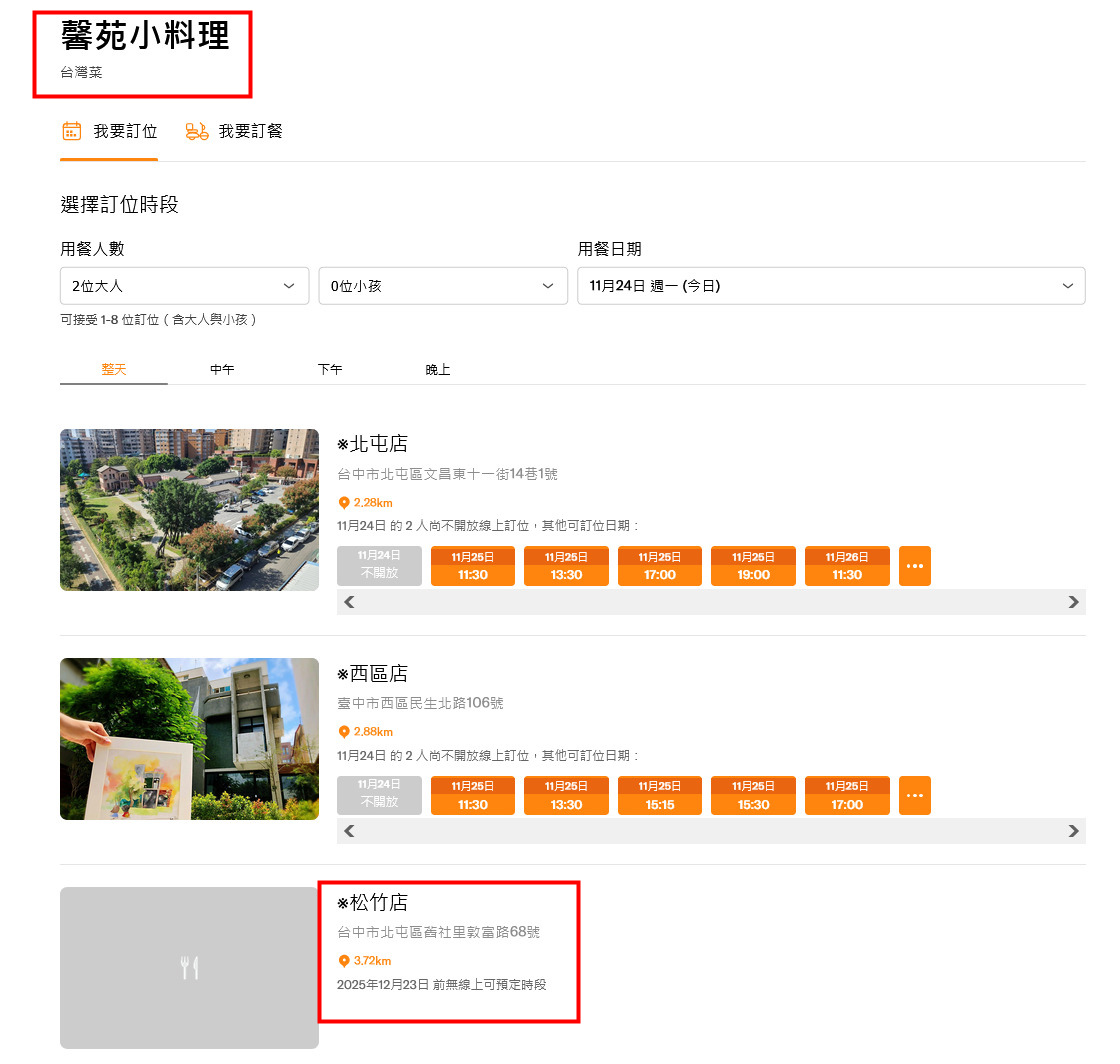This screenshot has width=1120, height=1064.
Task: Click the right arrow under 北屯店 time slots
Action: pyautogui.click(x=1075, y=602)
